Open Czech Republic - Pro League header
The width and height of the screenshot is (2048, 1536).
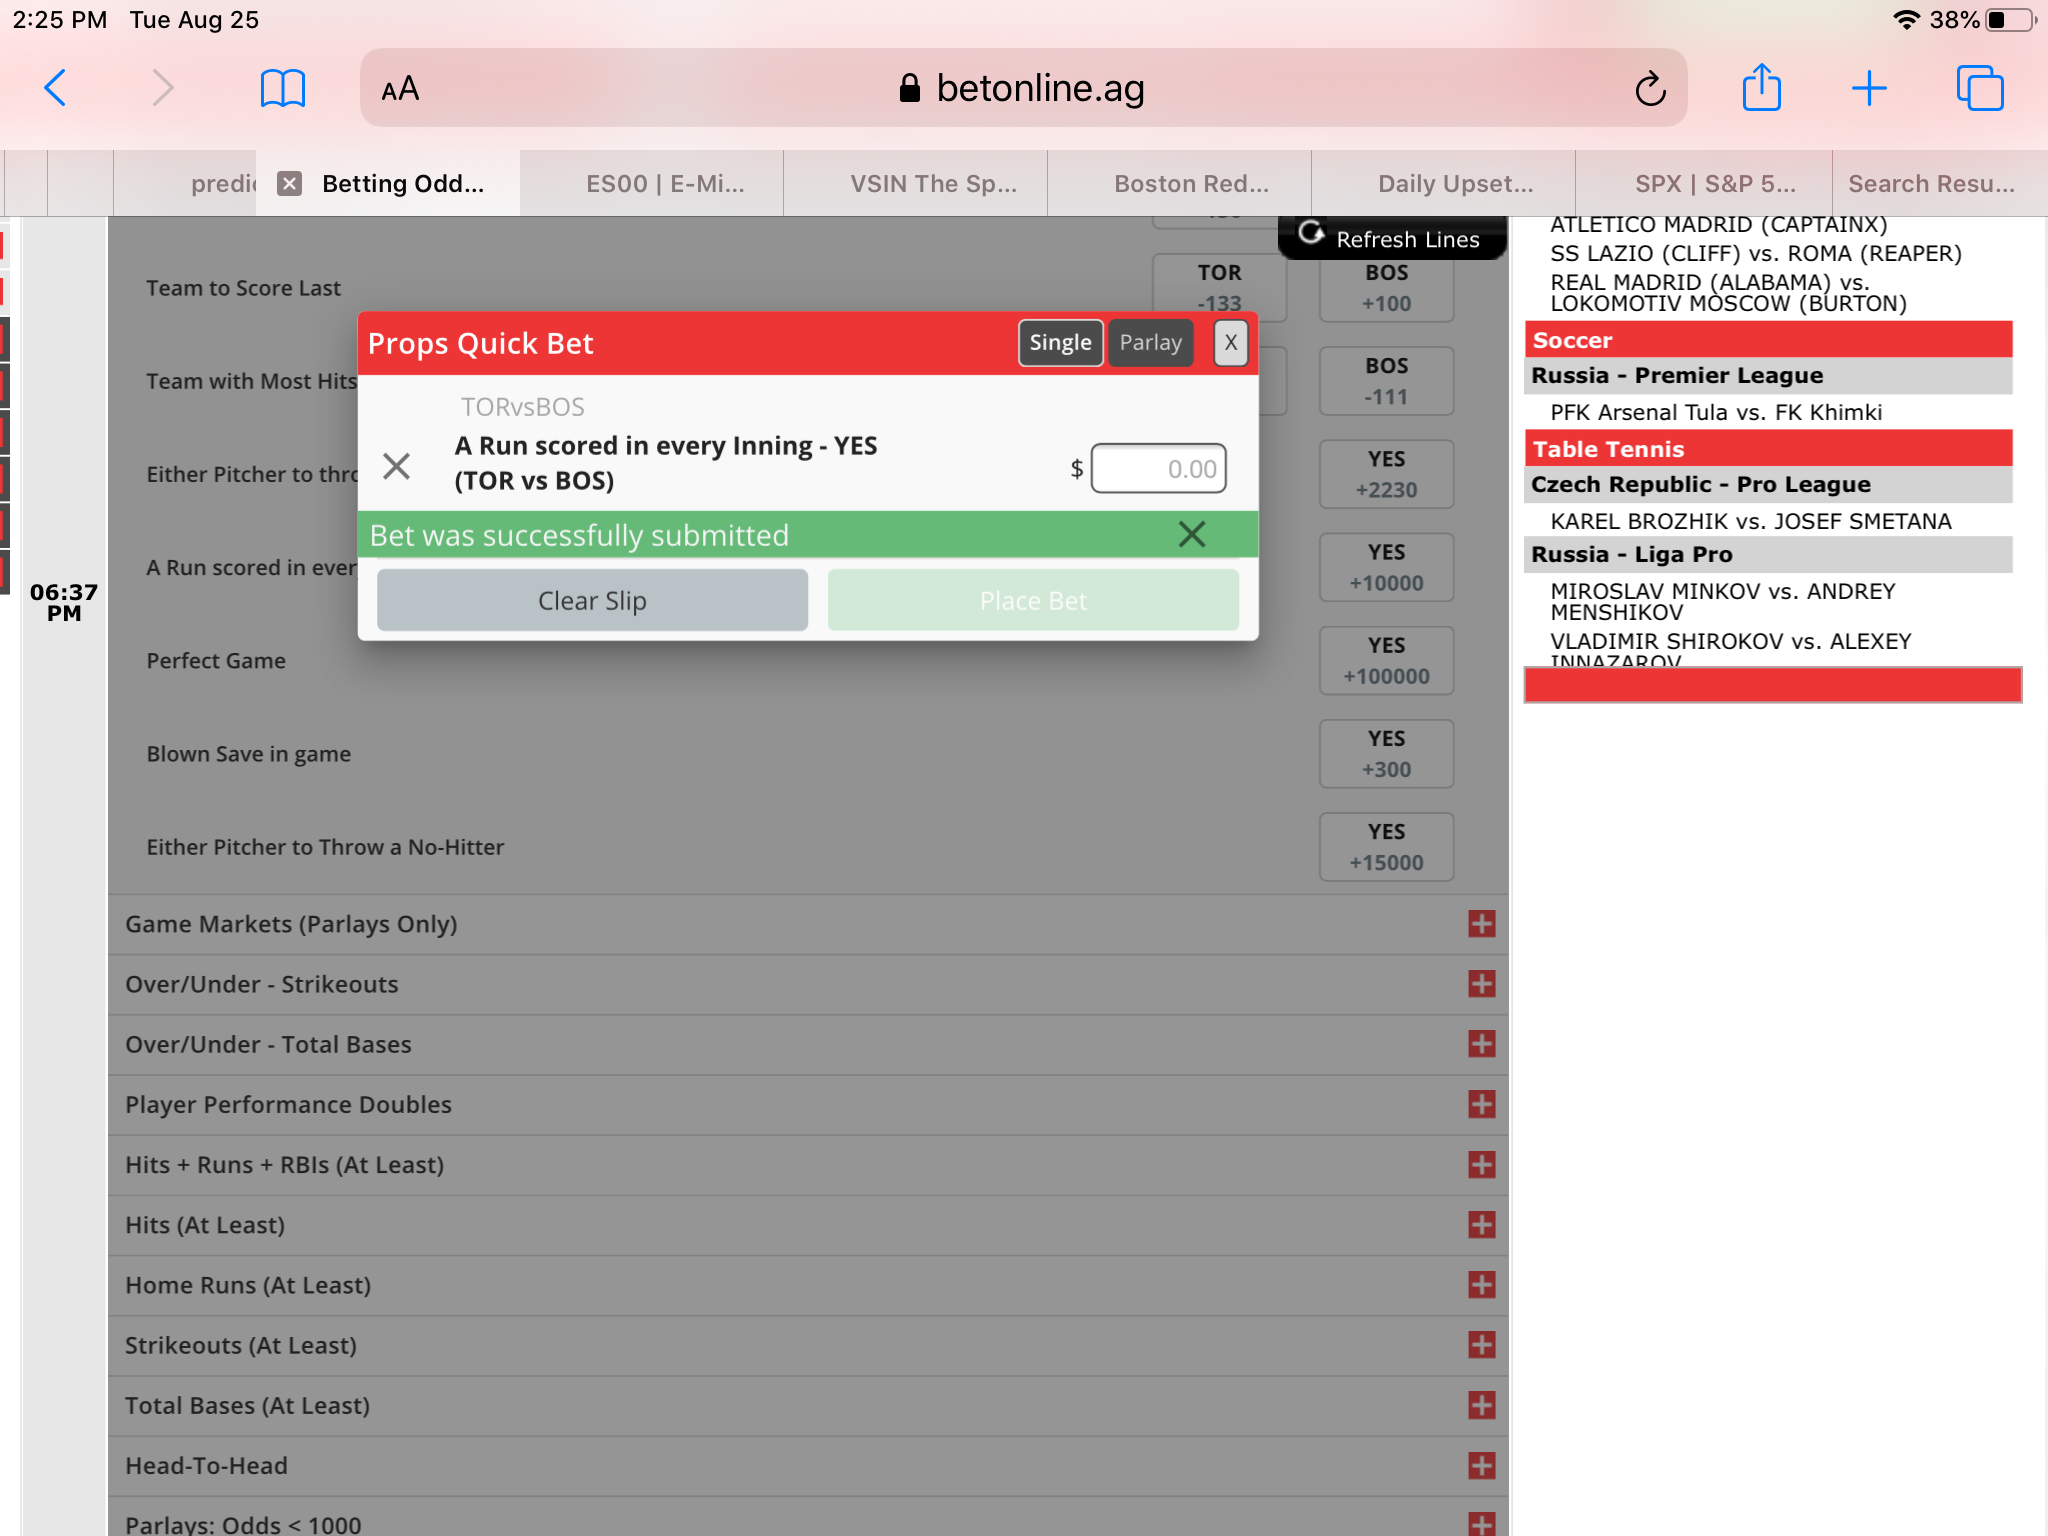coord(1768,485)
